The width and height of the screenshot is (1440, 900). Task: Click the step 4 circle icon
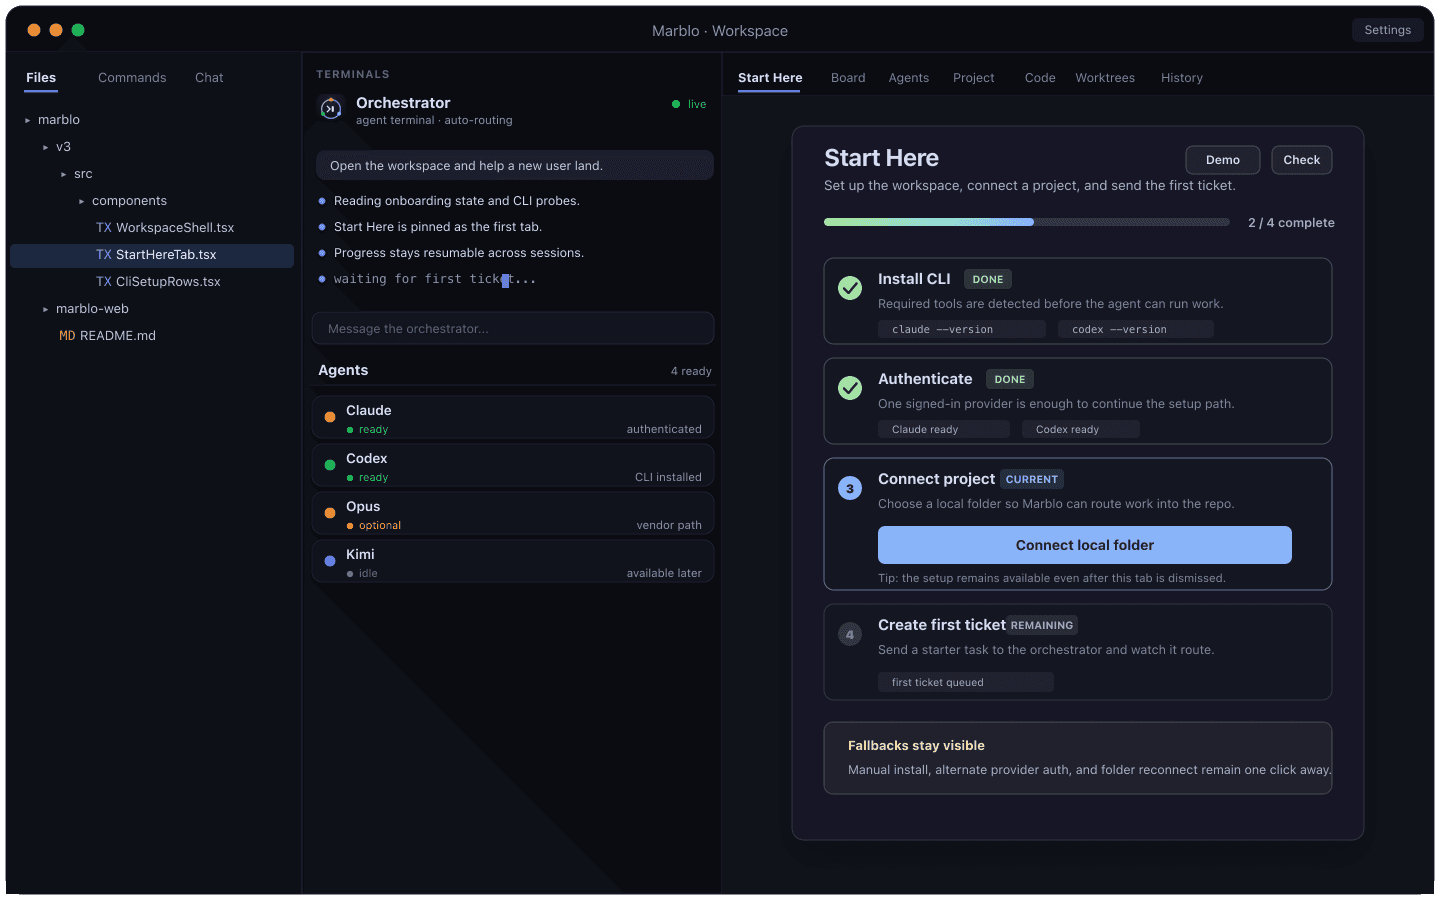850,635
